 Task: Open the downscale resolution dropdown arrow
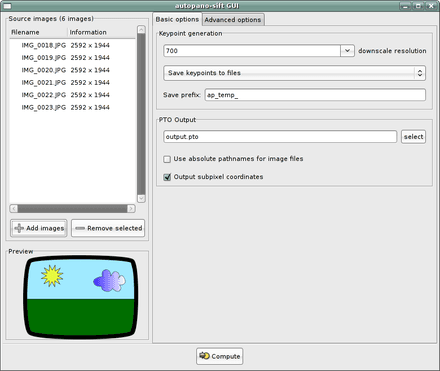click(347, 51)
